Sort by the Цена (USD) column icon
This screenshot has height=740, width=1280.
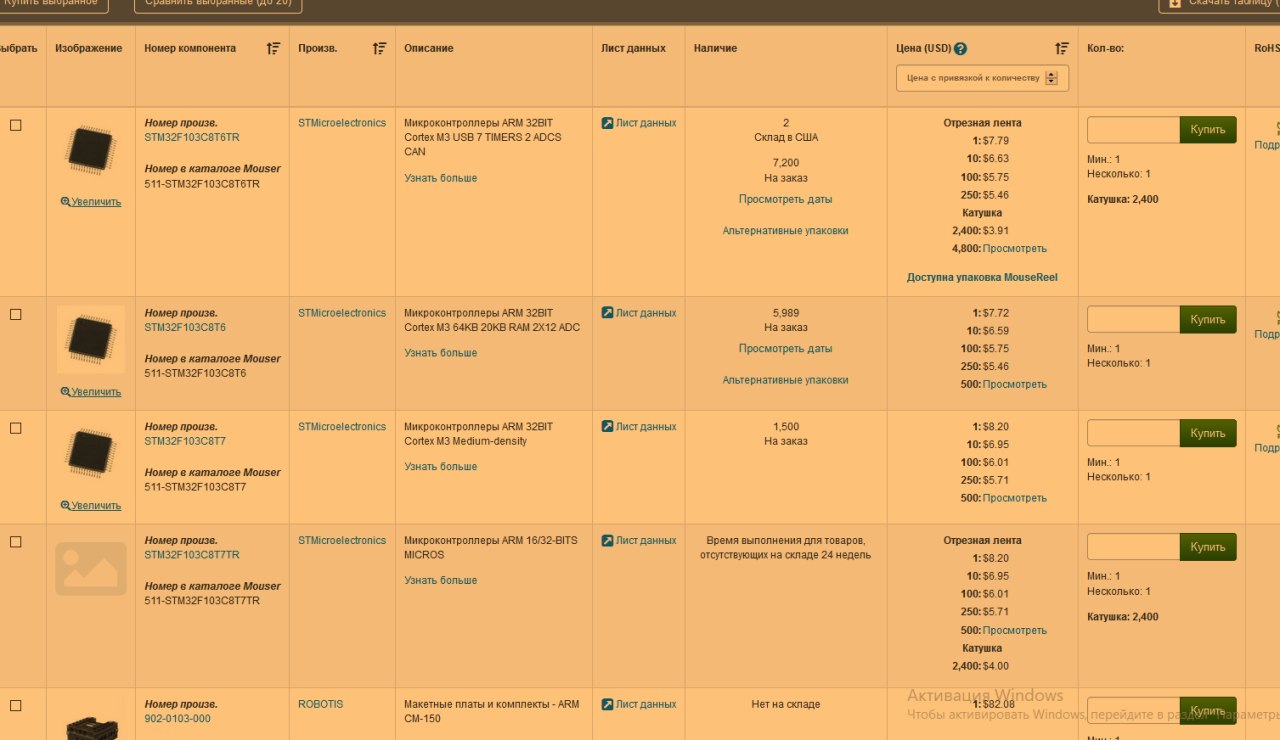click(x=1062, y=48)
